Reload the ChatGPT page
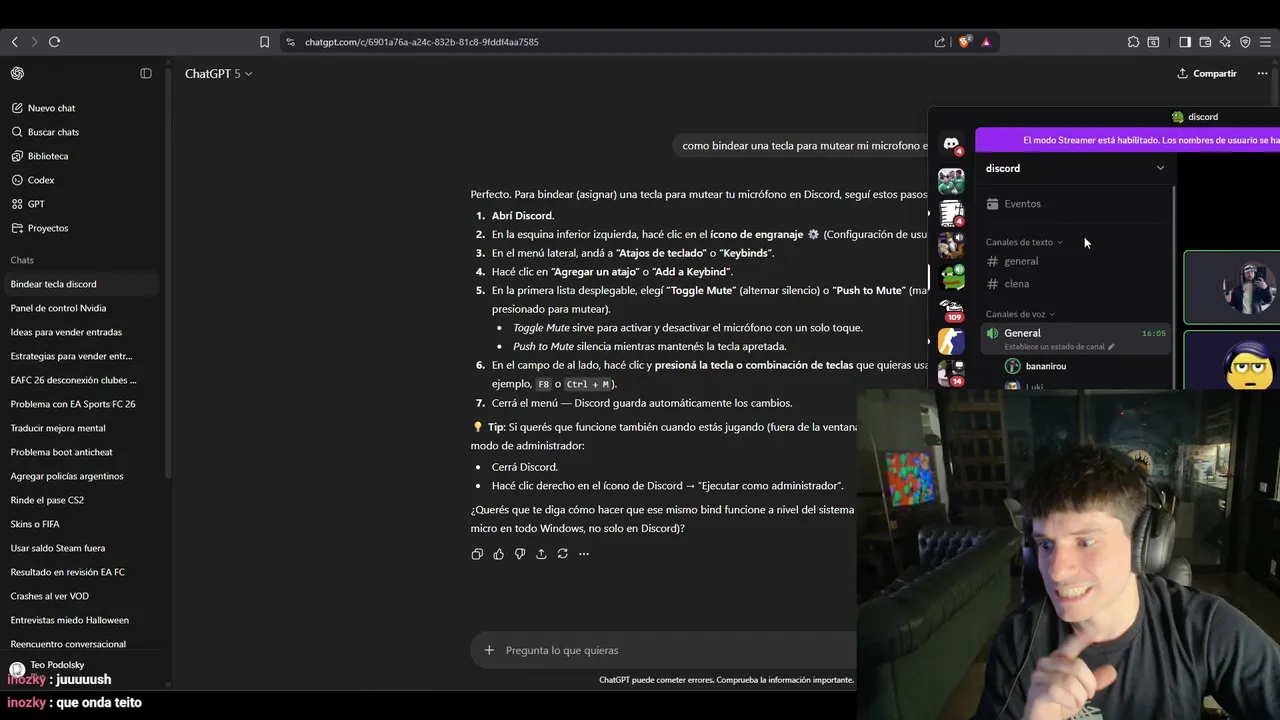This screenshot has height=720, width=1280. coord(54,42)
